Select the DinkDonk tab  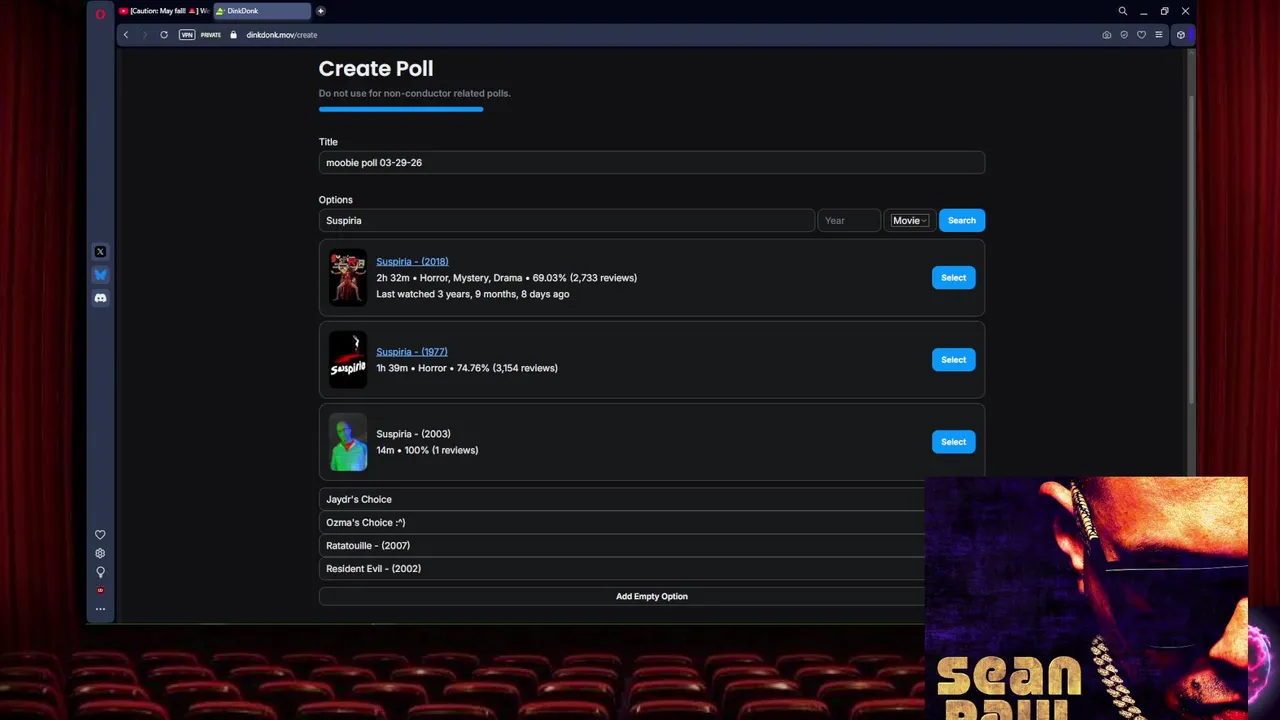[x=261, y=11]
